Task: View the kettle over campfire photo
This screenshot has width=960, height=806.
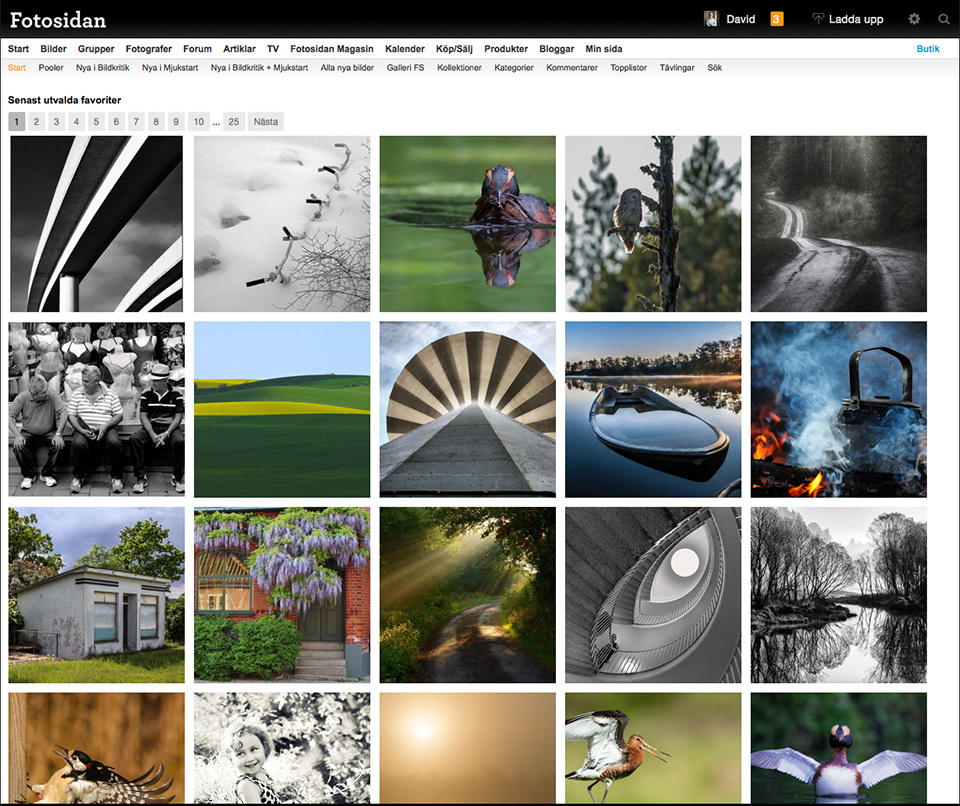Action: [x=838, y=409]
